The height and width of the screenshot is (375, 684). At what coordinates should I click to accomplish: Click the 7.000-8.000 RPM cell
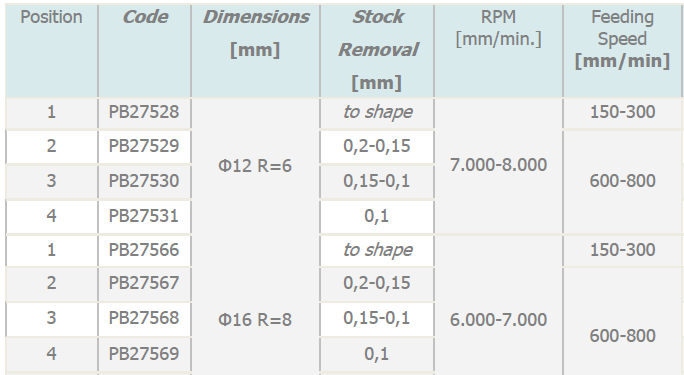tap(499, 166)
